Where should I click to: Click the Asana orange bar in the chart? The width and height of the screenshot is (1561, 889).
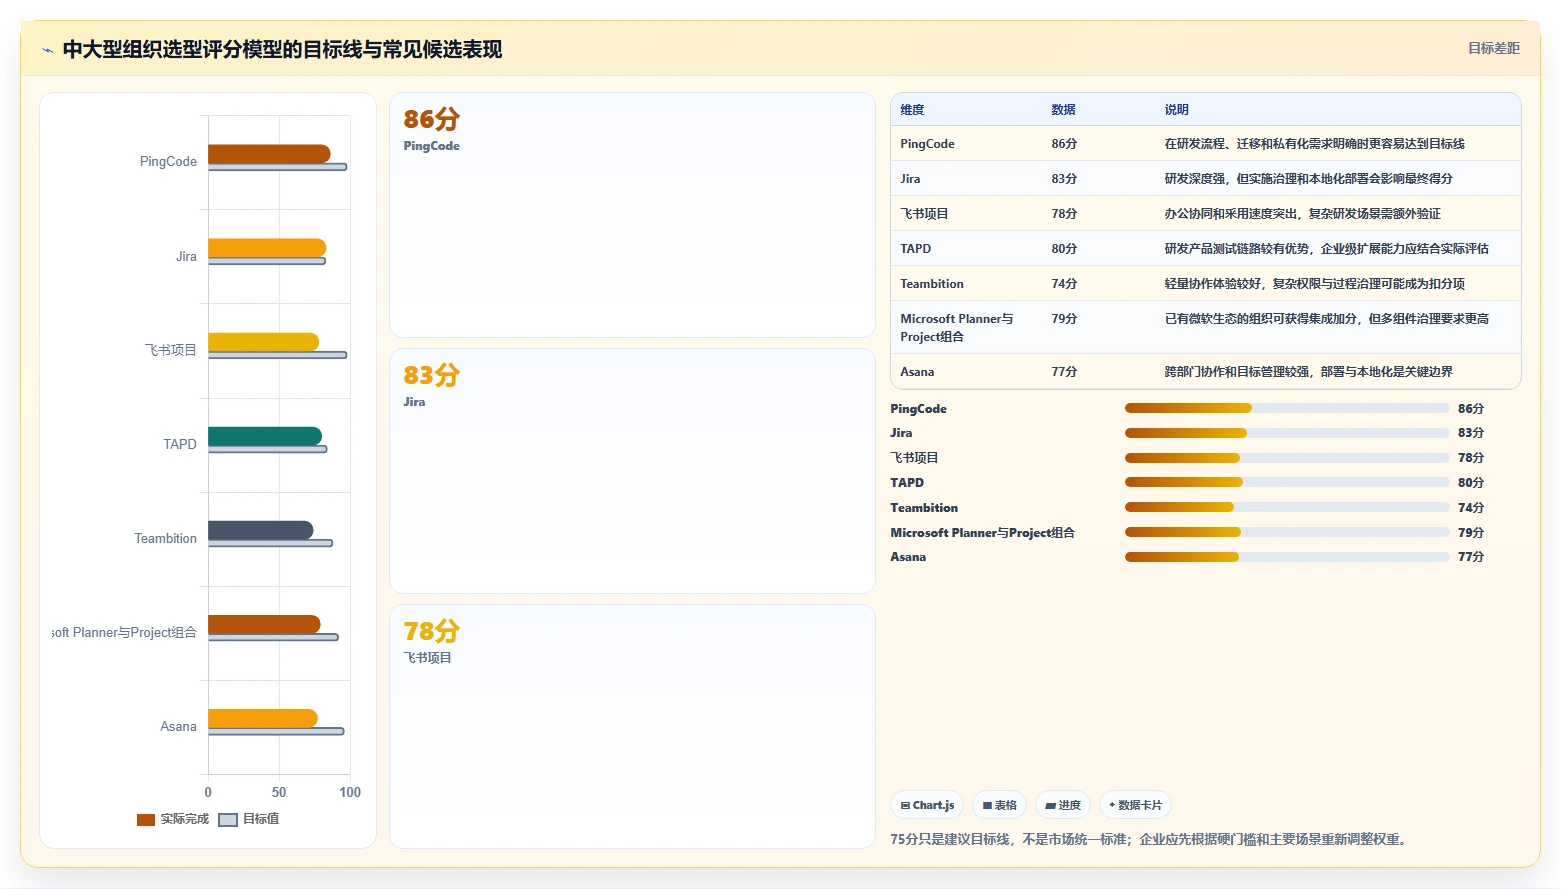(x=263, y=718)
